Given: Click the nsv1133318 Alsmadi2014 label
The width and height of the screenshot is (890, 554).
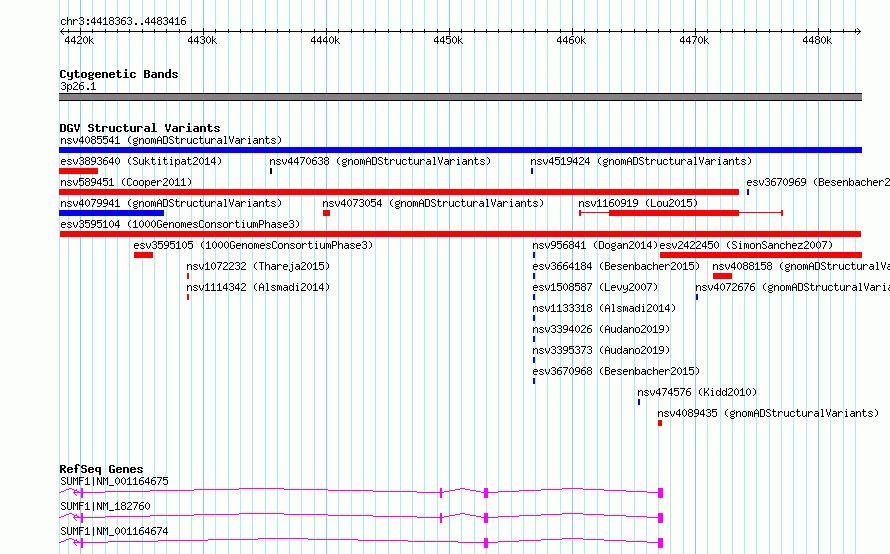Looking at the screenshot, I should click(x=604, y=308).
